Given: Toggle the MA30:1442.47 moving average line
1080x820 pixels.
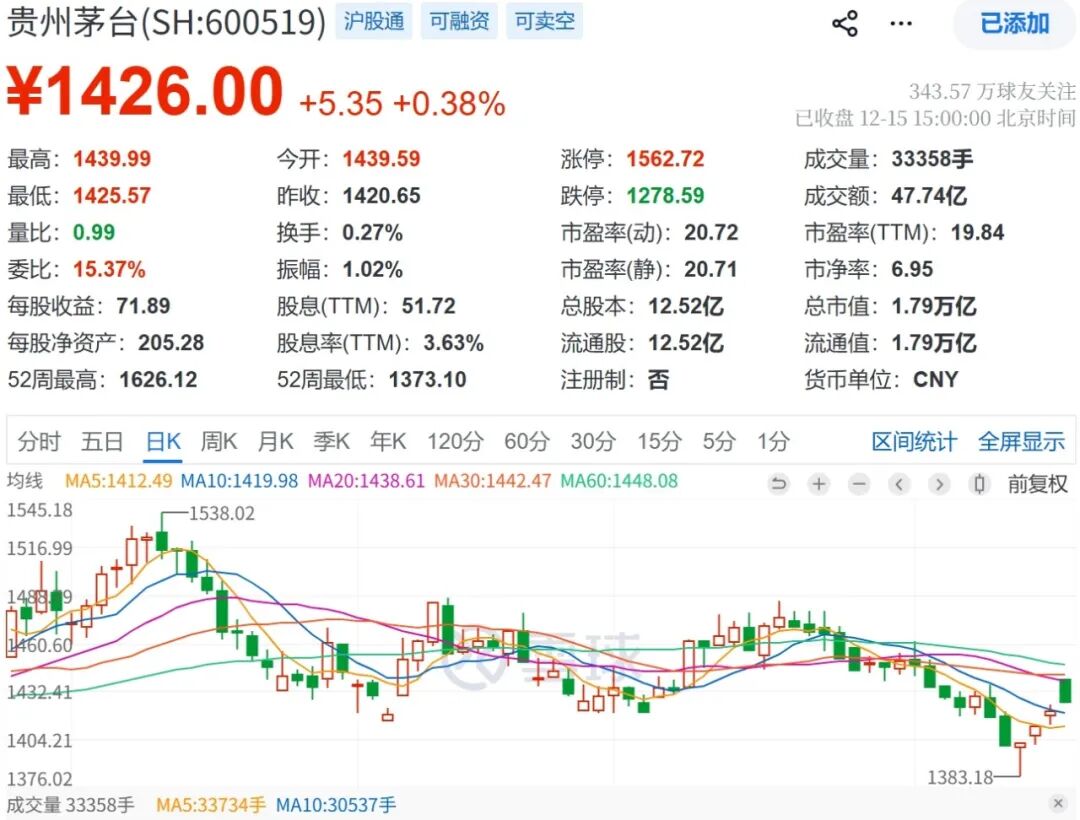Looking at the screenshot, I should [492, 481].
